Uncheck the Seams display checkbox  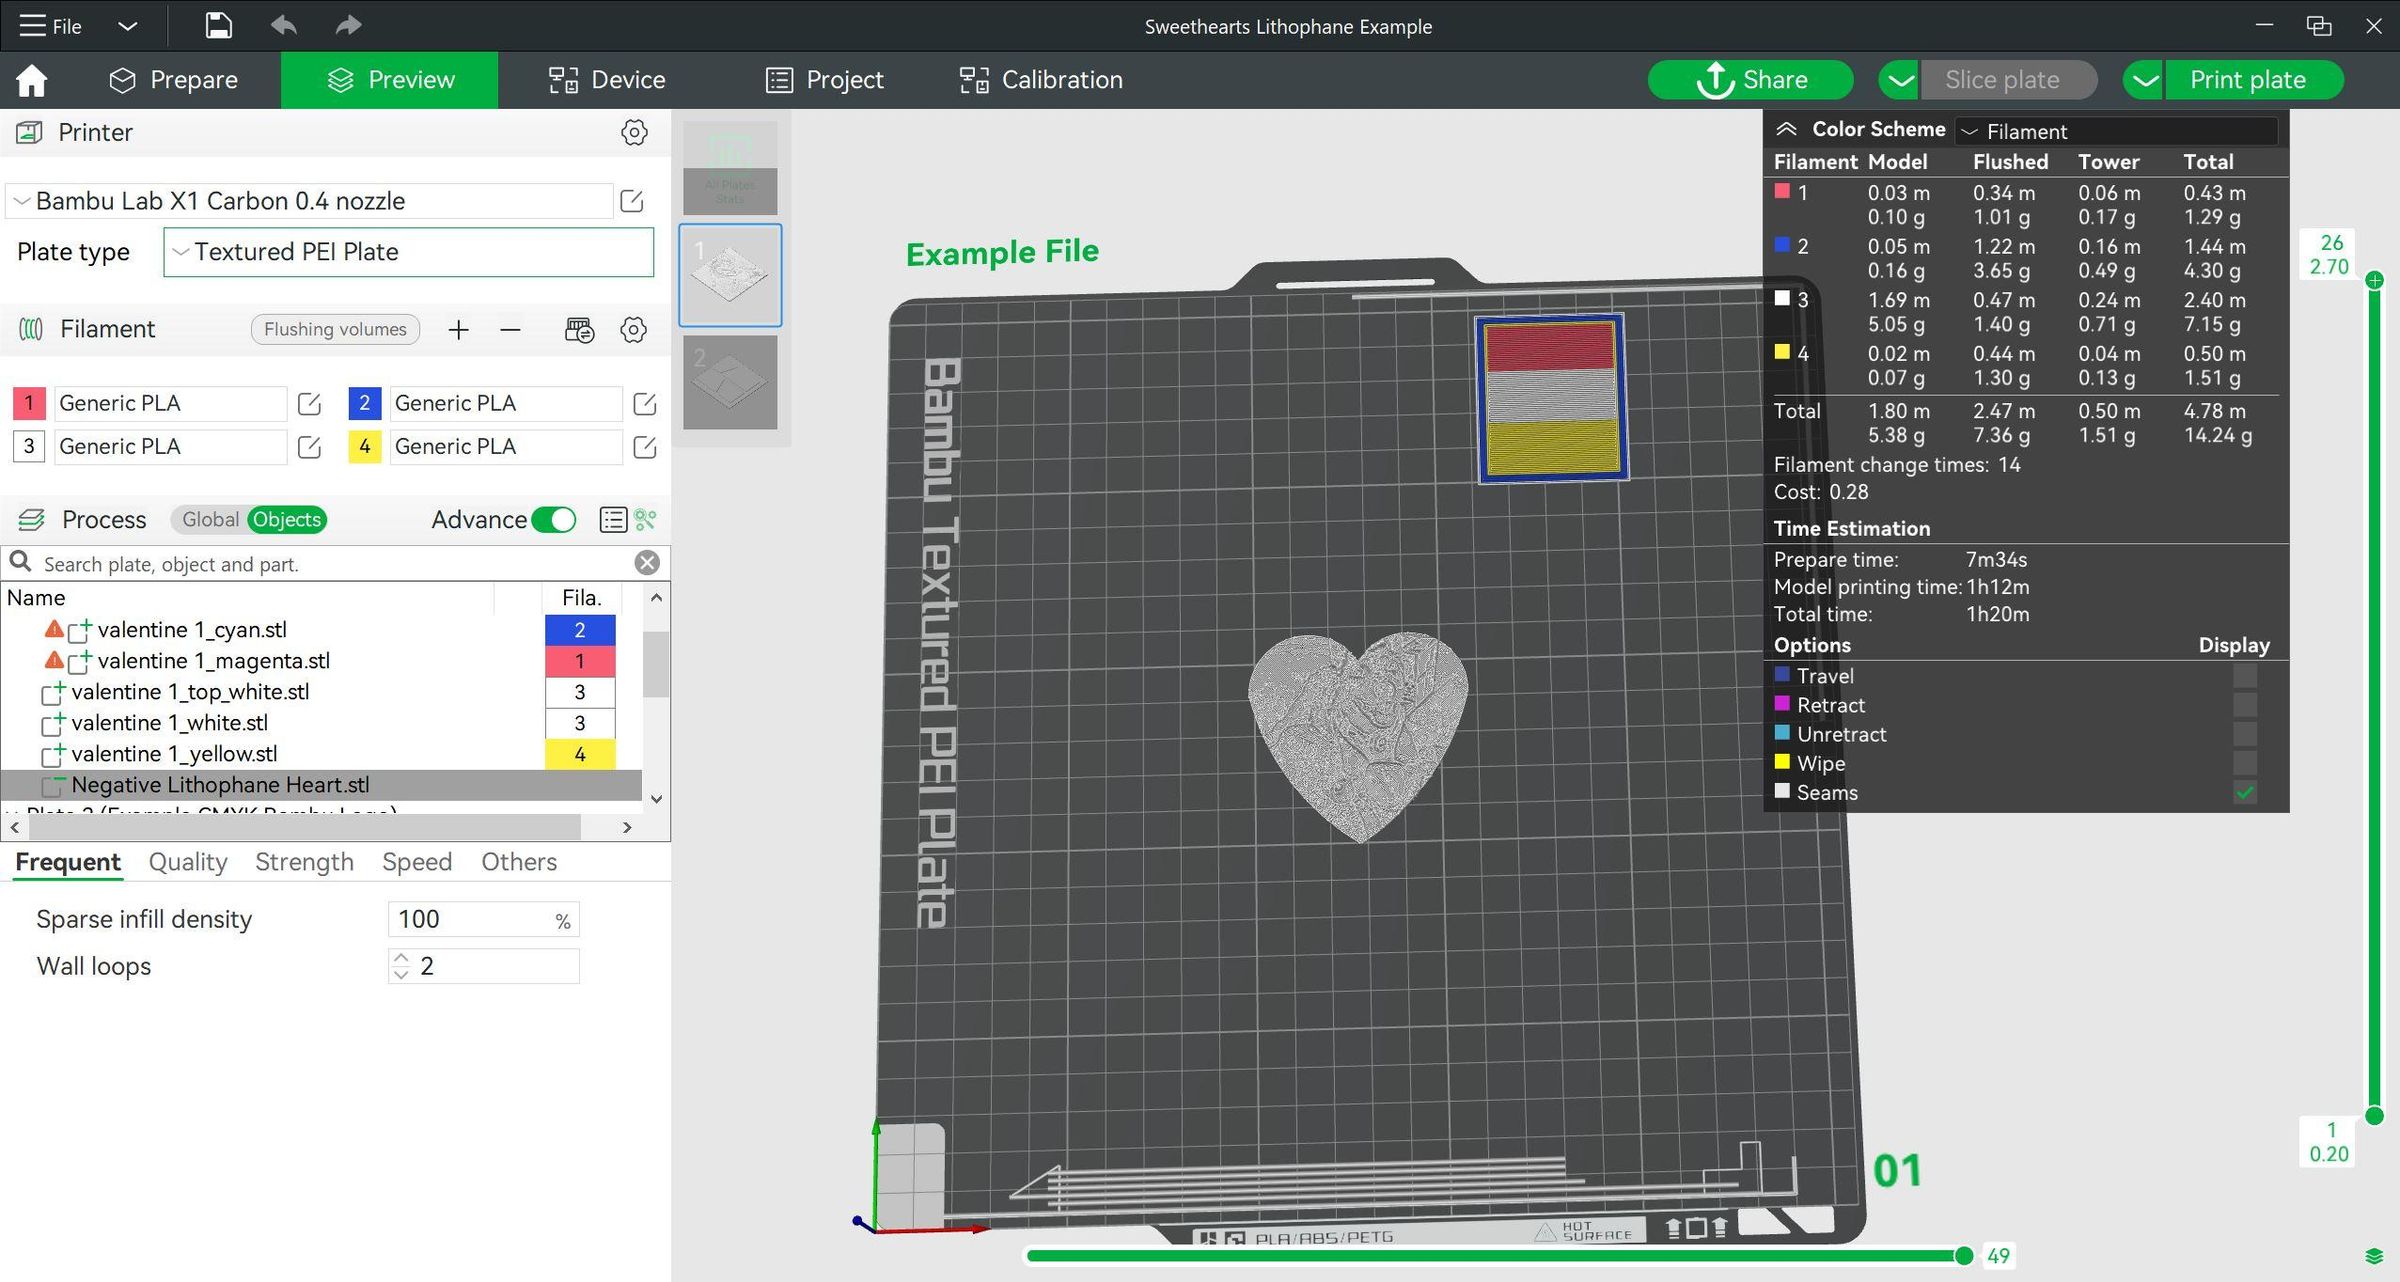[2246, 792]
